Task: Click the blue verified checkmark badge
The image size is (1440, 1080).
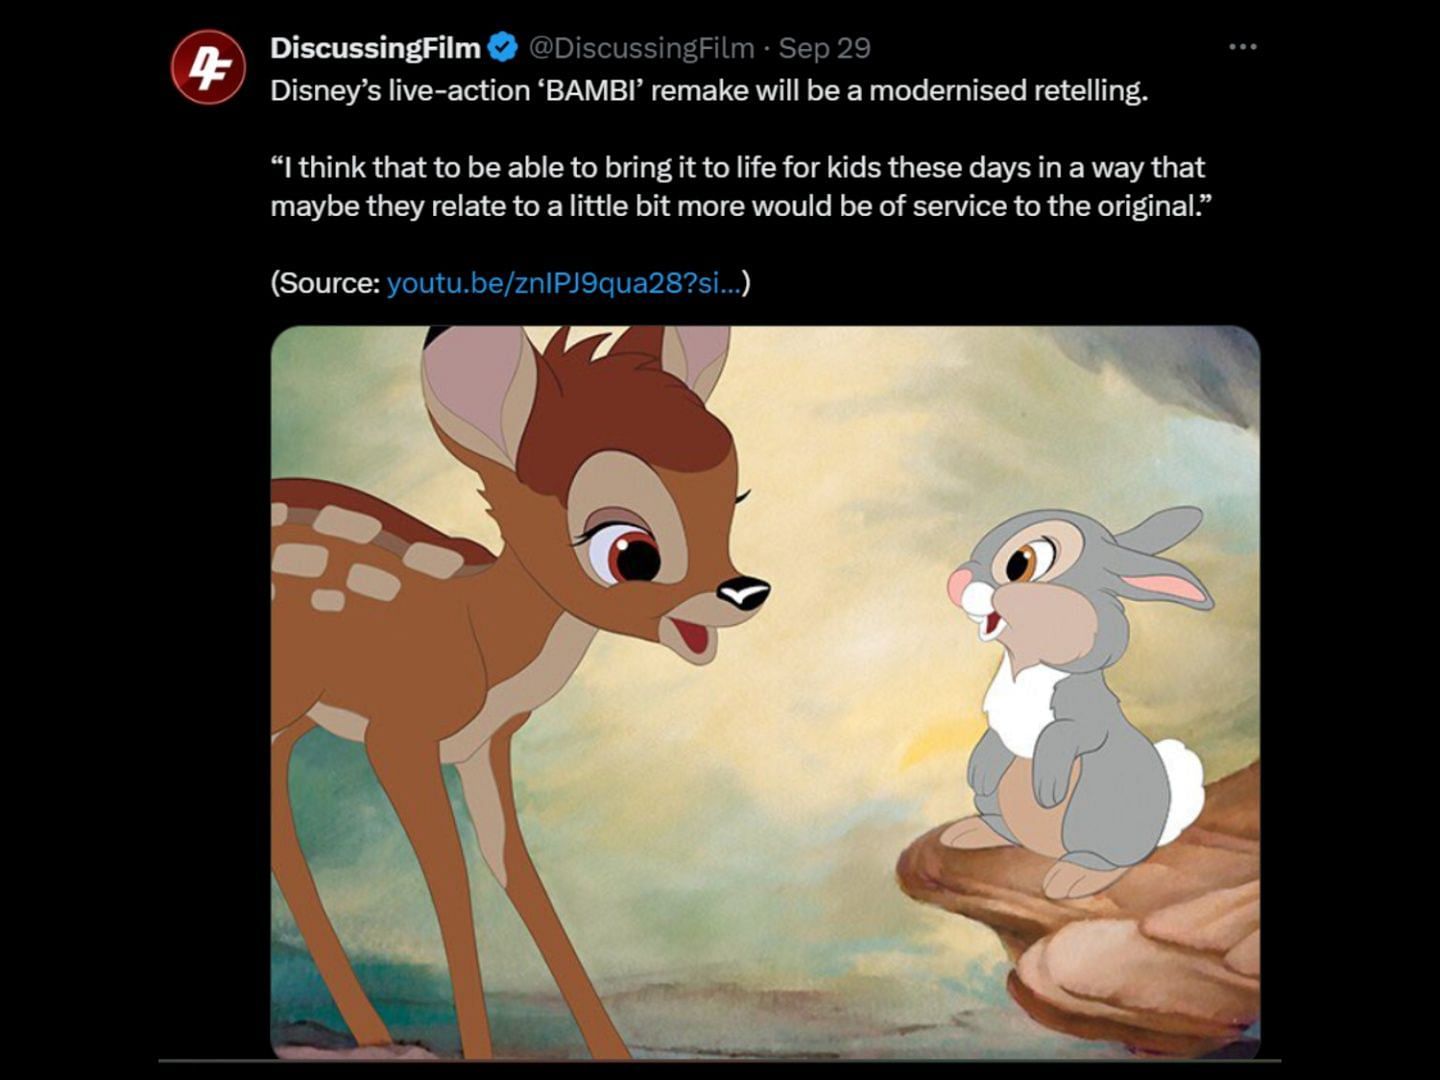Action: [502, 47]
